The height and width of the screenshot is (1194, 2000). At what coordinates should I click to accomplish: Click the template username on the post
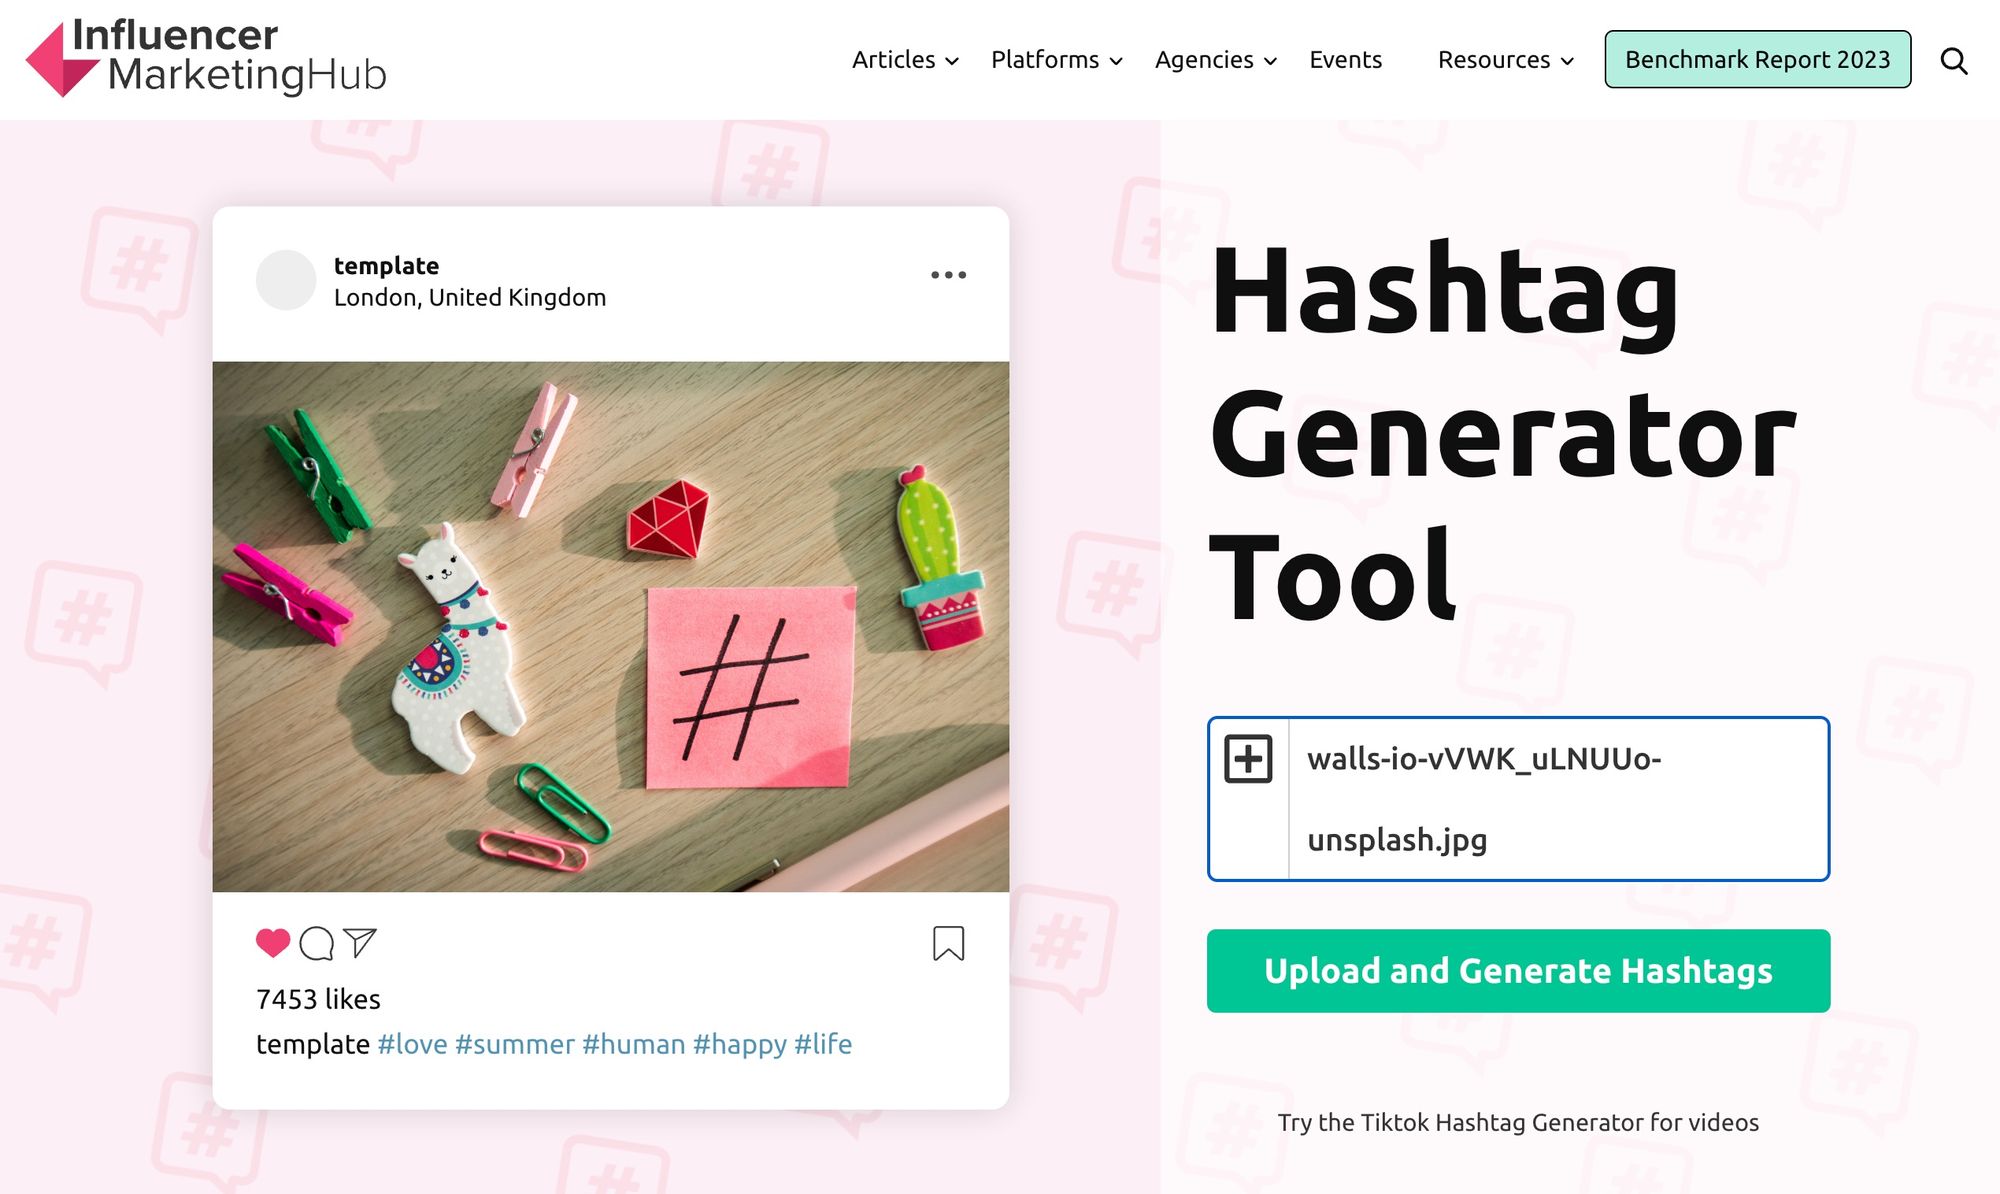386,265
